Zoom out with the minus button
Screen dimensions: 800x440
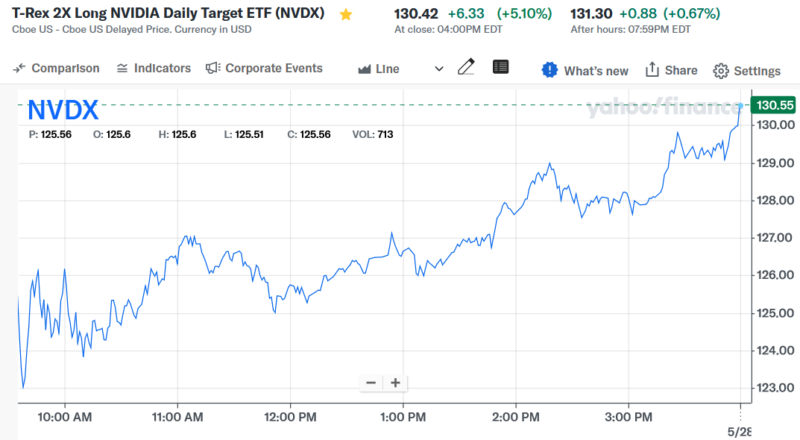(x=371, y=383)
